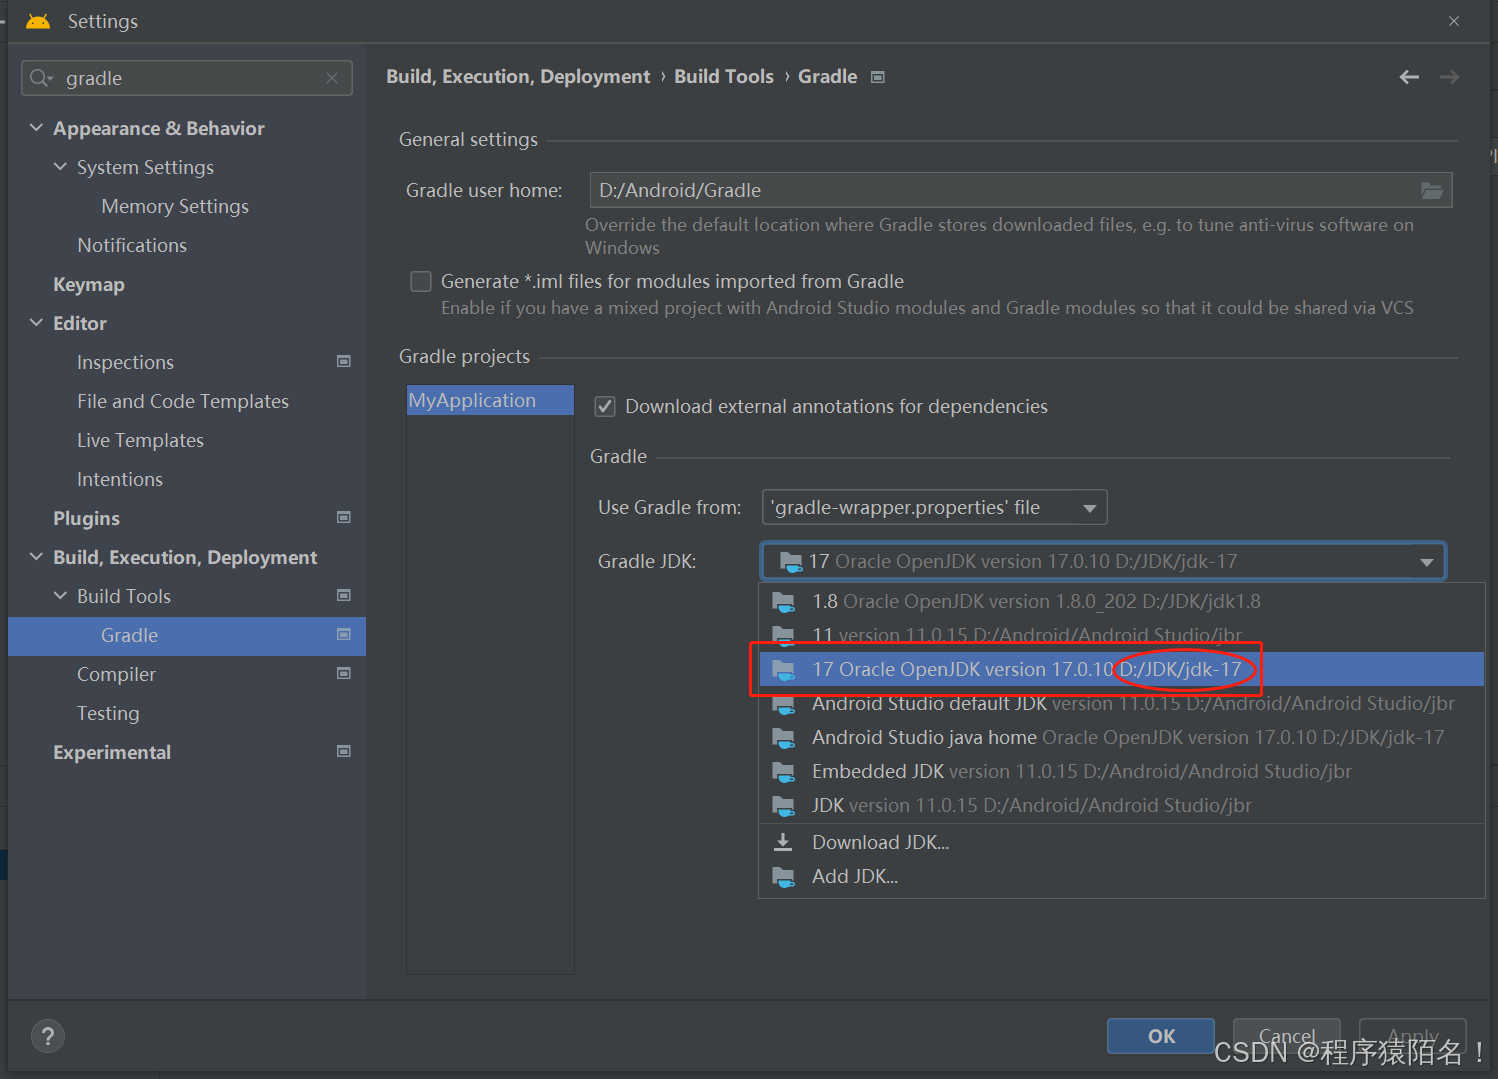Jump to the Build Tools breadcrumb

point(724,76)
